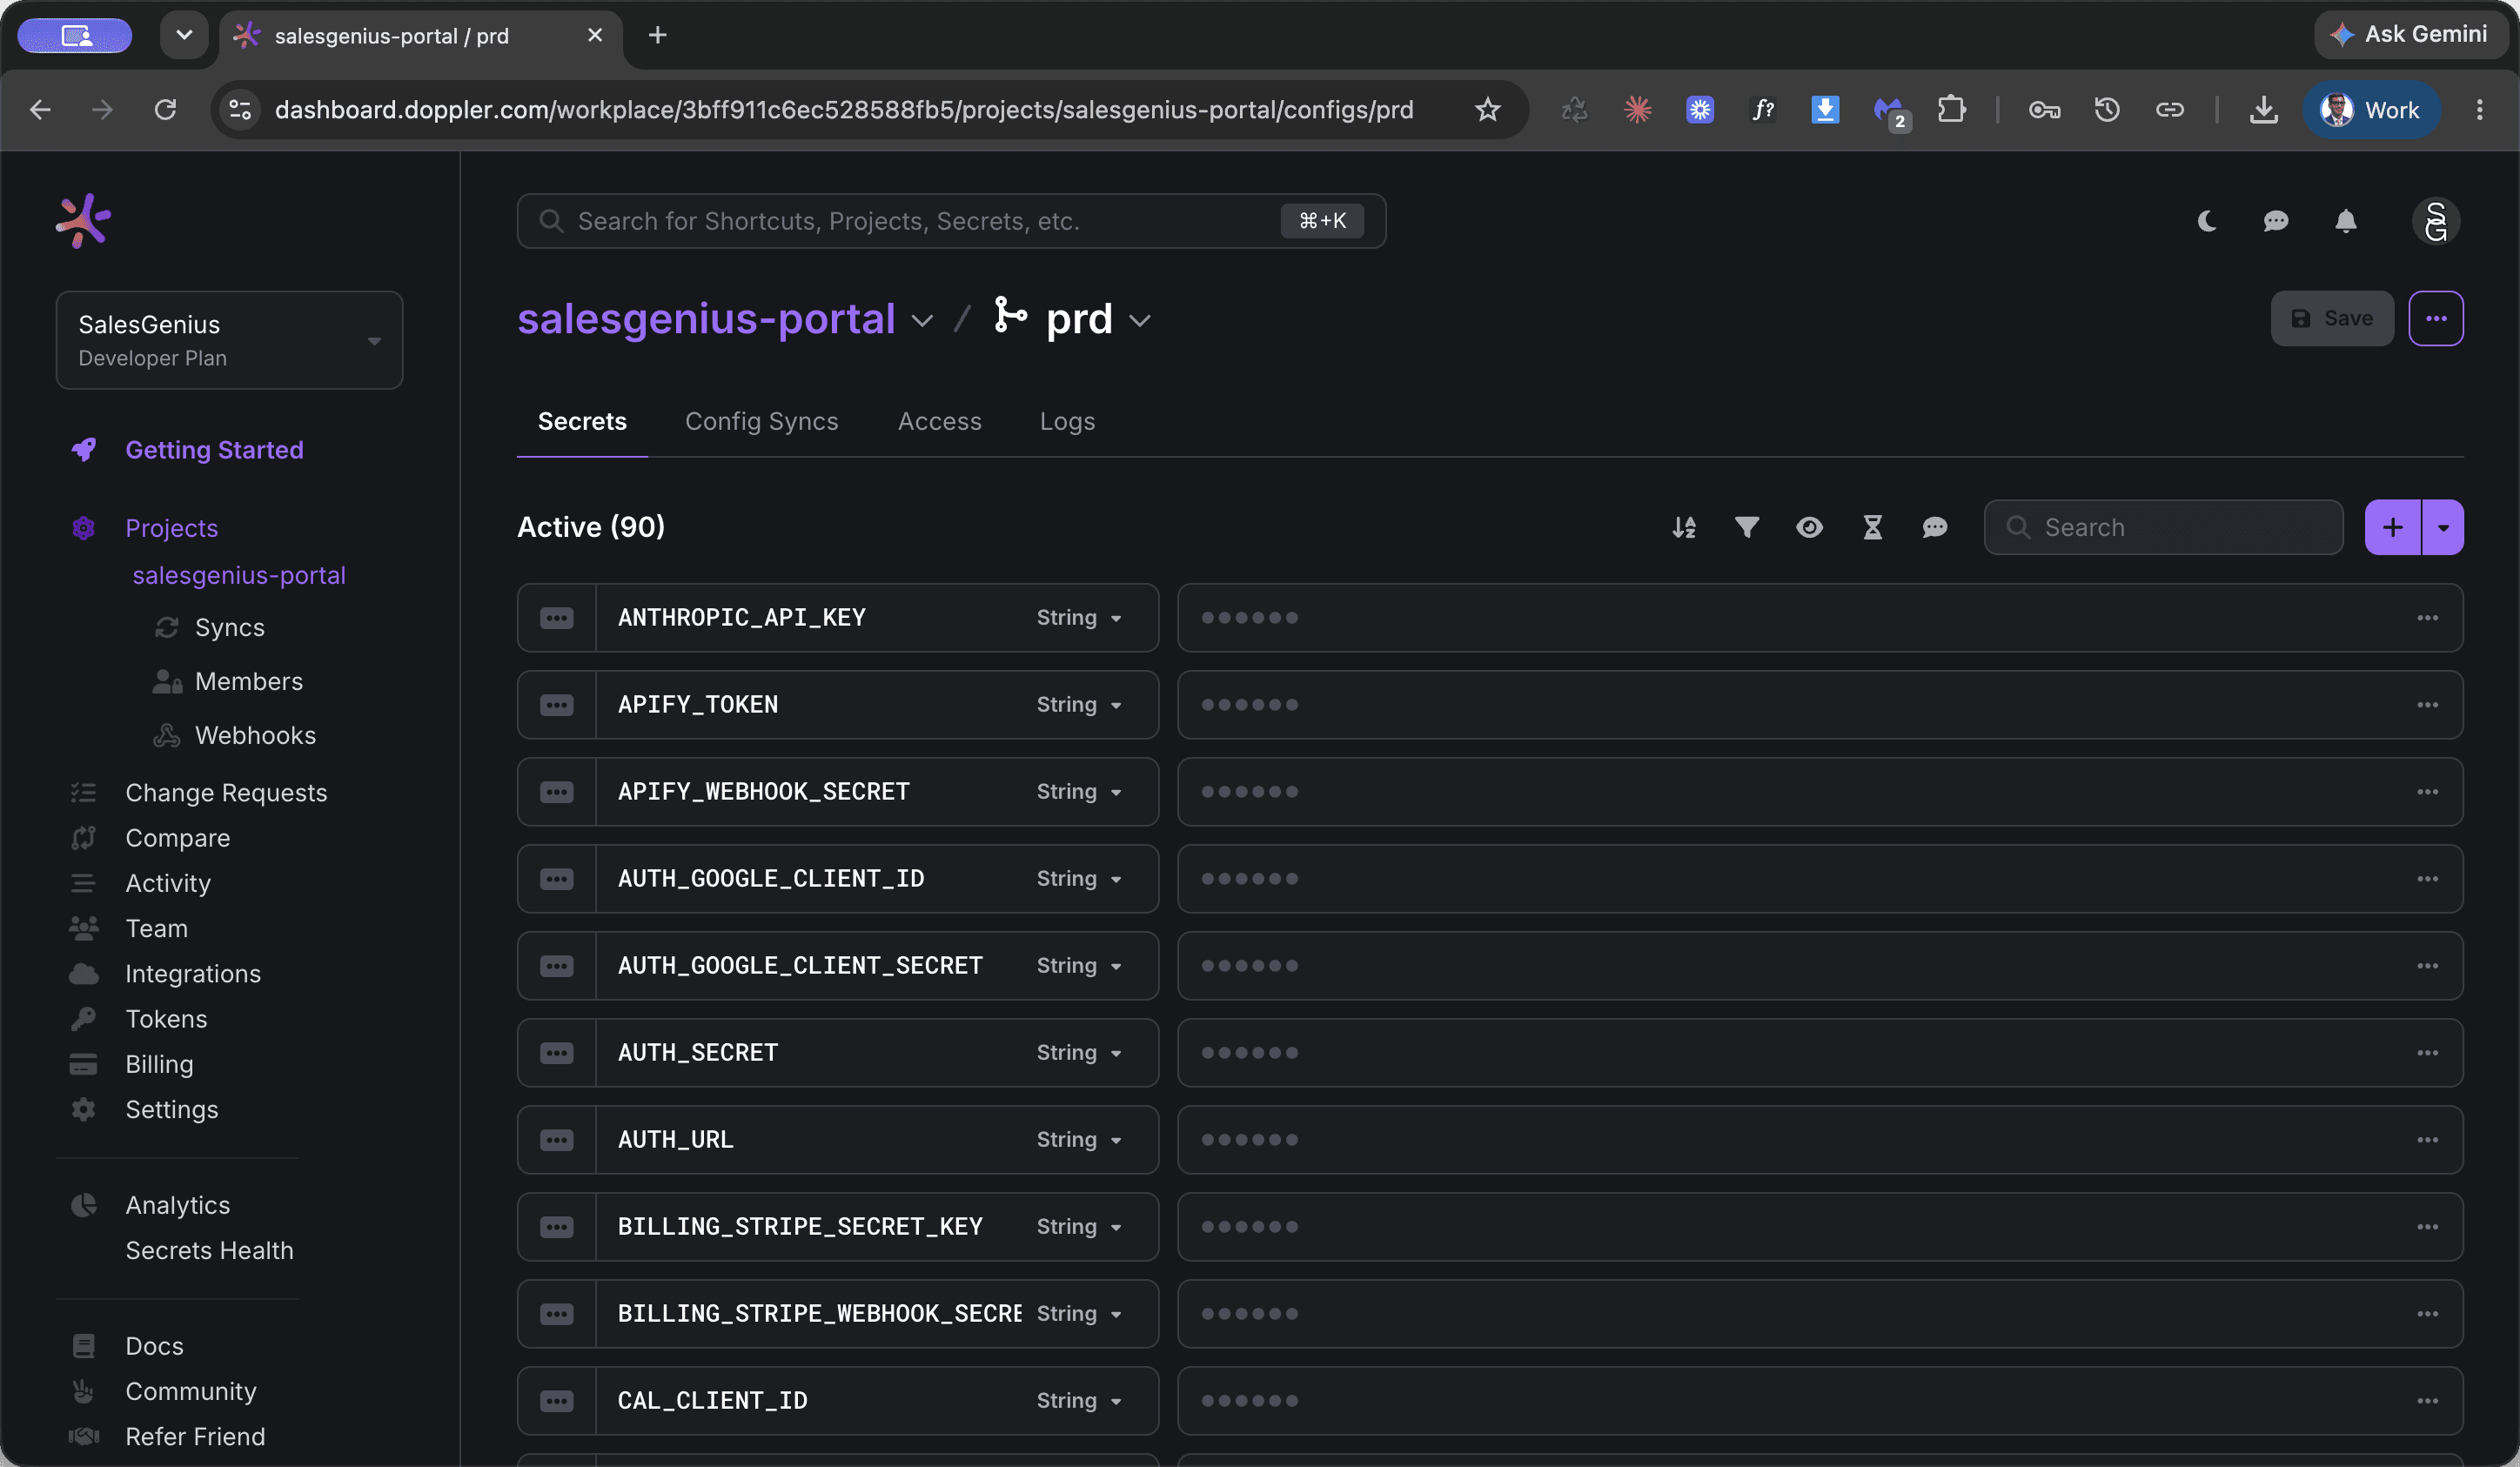Click AUTH_GOOGLE_CLIENT_ID row handle icon
Screen dimensions: 2520x1467
(x=557, y=879)
